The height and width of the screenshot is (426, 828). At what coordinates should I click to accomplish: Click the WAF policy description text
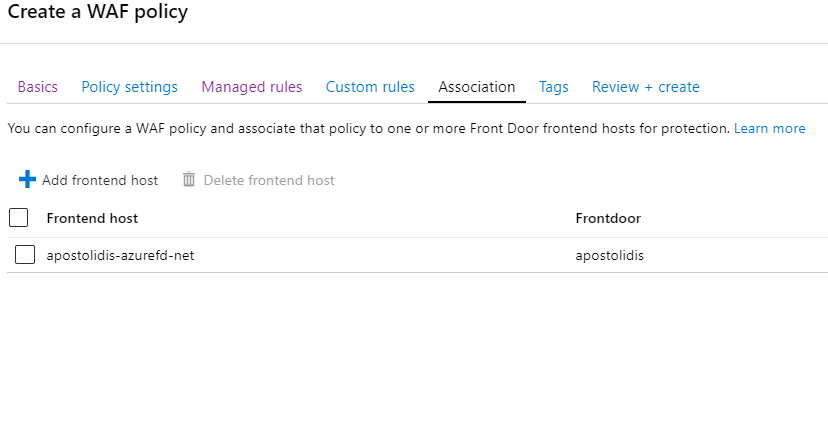tap(369, 128)
